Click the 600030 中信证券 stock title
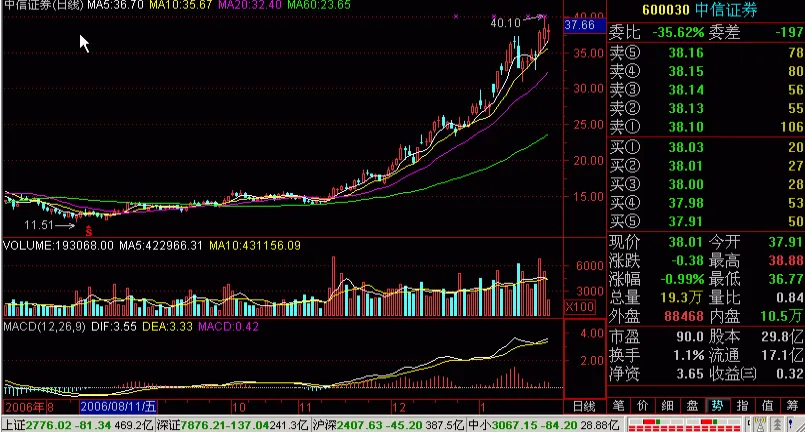Viewport: 805px width, 432px height. 699,10
